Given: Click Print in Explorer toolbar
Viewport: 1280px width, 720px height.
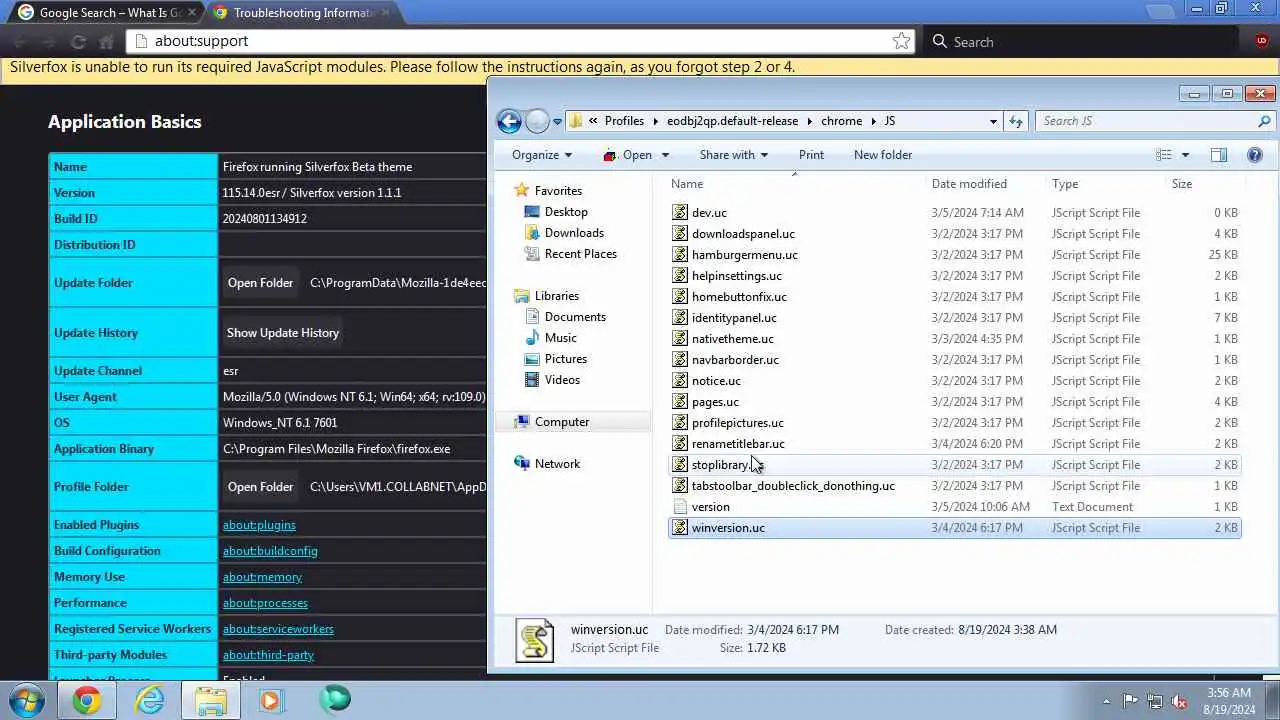Looking at the screenshot, I should click(811, 155).
